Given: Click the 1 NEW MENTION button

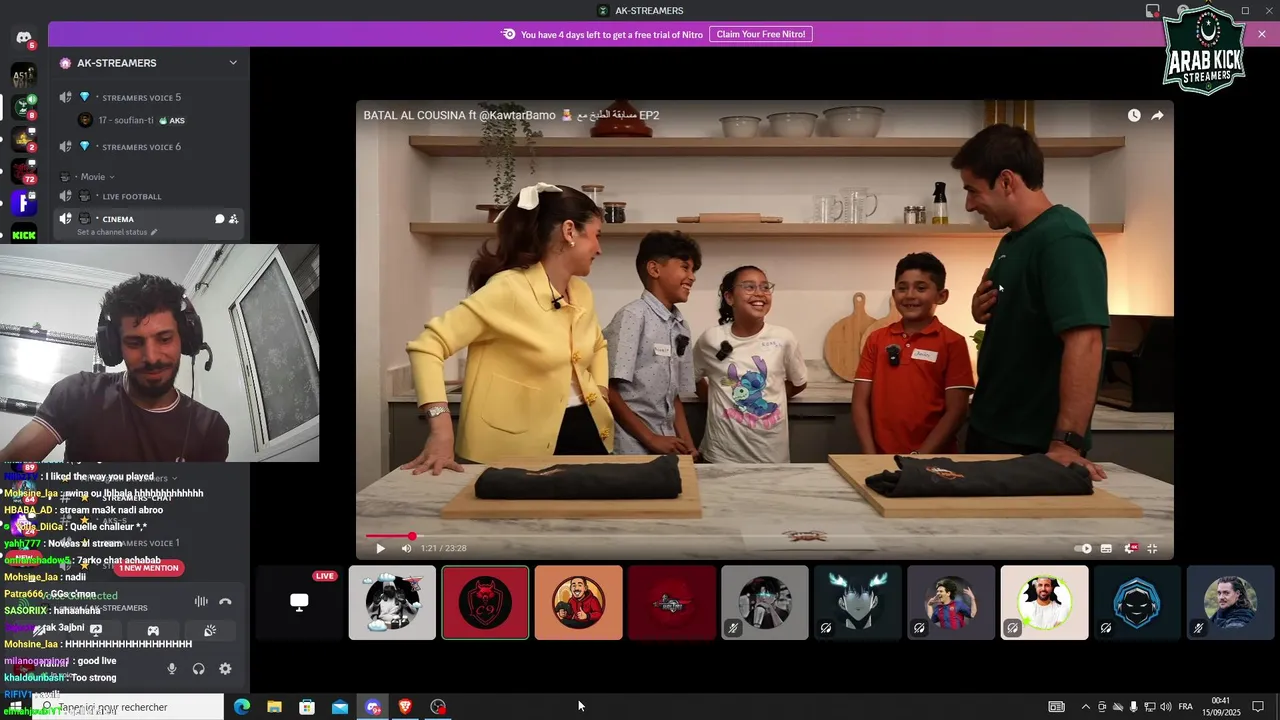Looking at the screenshot, I should [148, 568].
